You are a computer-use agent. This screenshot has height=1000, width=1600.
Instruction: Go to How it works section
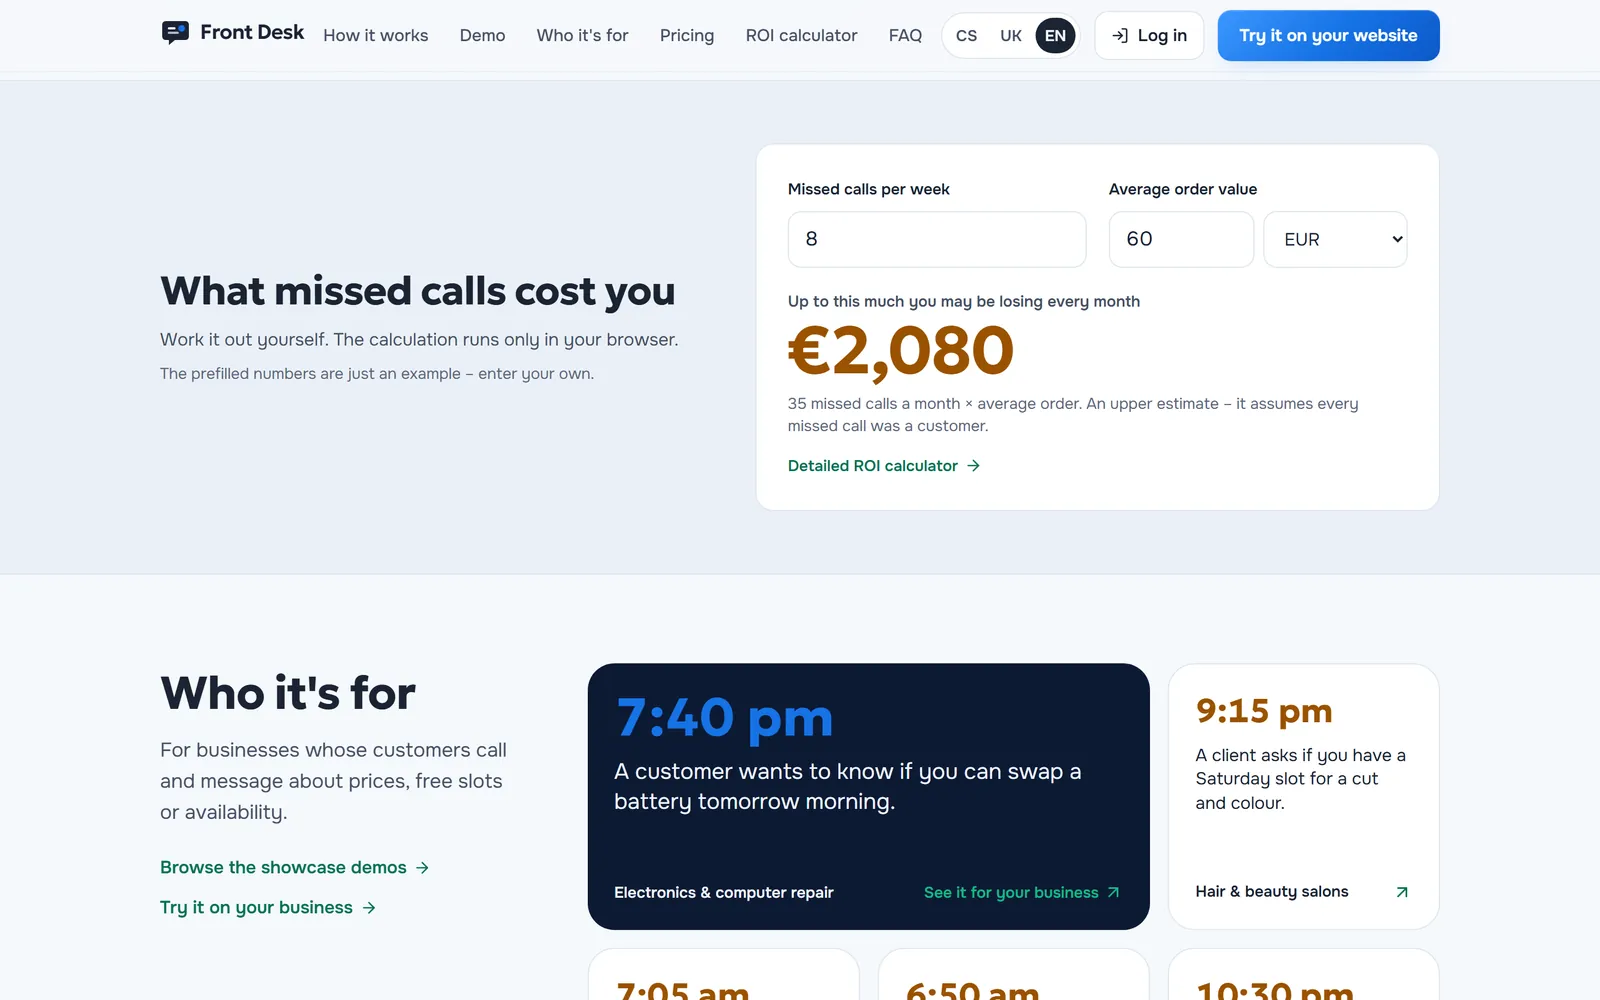375,36
